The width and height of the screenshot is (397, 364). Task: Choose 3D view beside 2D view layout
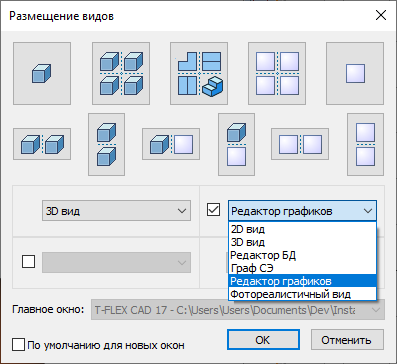pos(171,144)
